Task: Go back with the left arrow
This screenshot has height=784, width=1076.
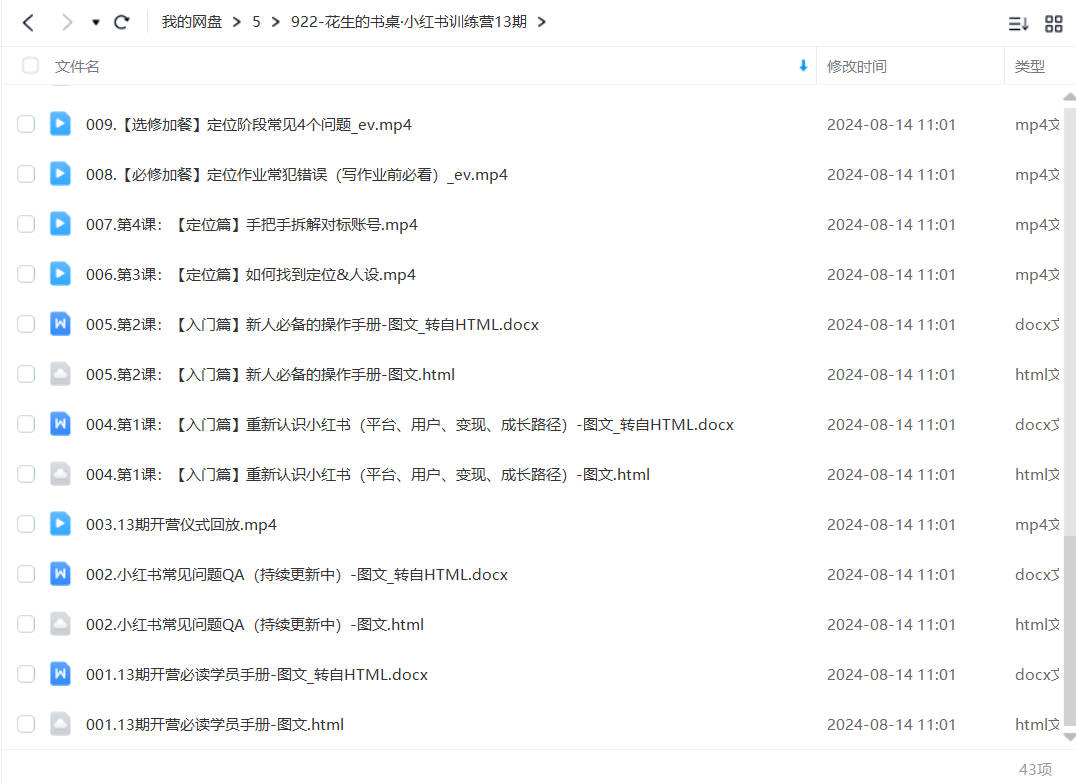Action: pos(28,23)
